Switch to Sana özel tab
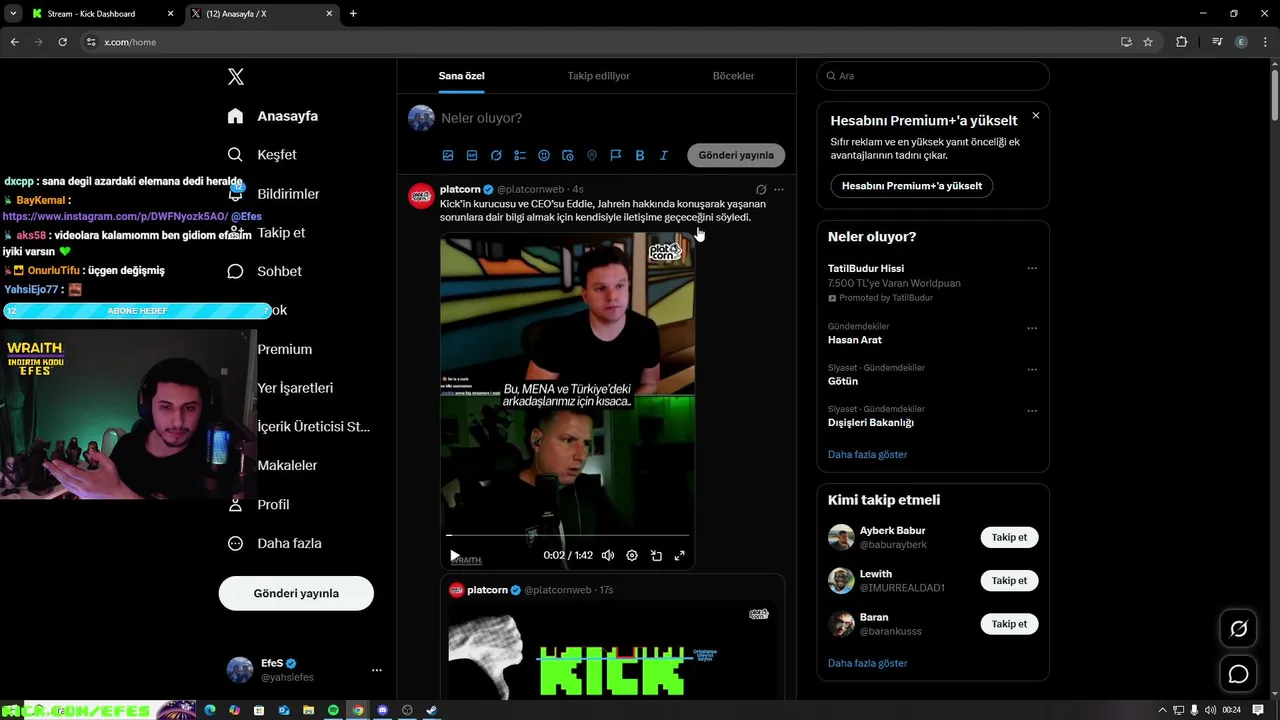Viewport: 1280px width, 720px height. [461, 76]
